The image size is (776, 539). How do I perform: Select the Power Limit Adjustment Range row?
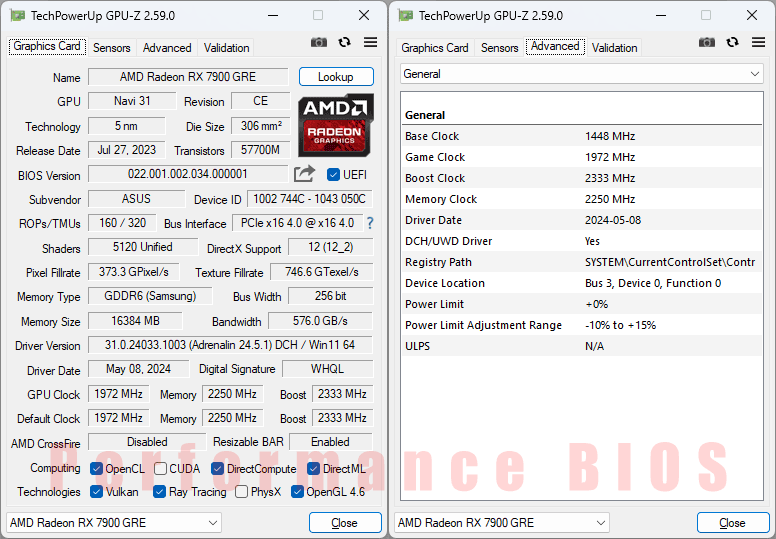pyautogui.click(x=582, y=325)
